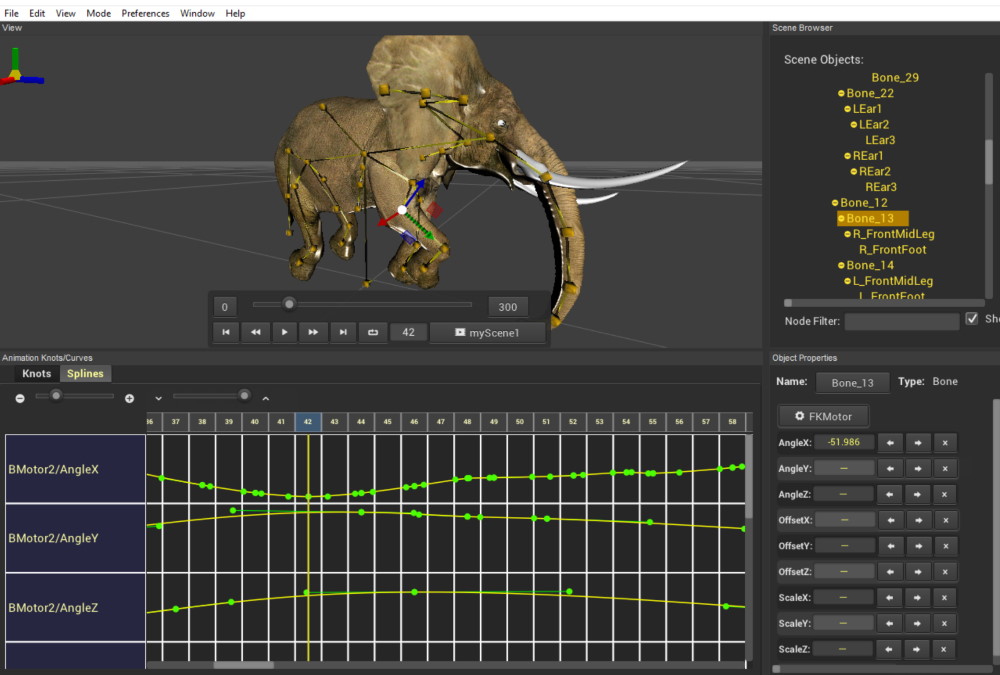Collapse the REar1 tree node
This screenshot has height=675, width=1000.
pos(848,156)
